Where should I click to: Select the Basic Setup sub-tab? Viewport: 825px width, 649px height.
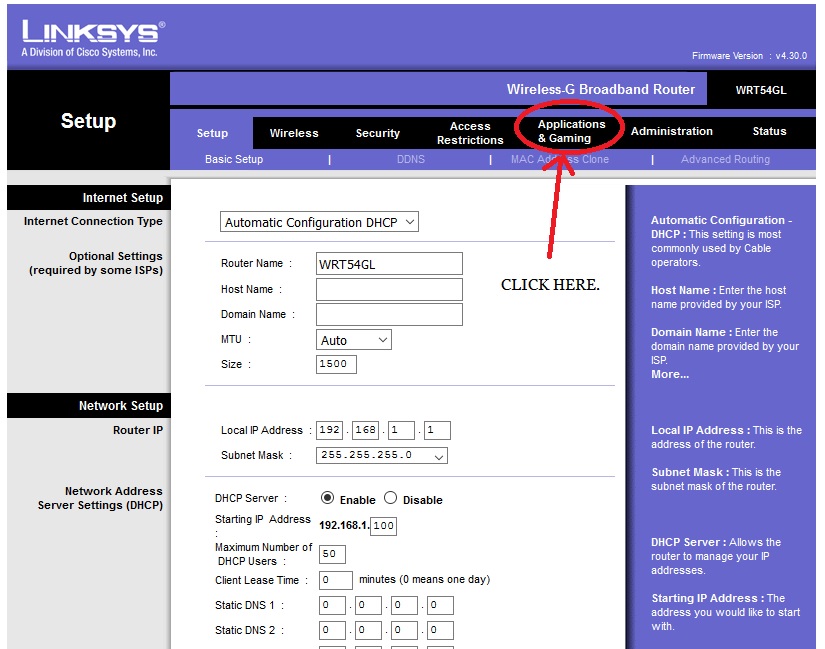[234, 159]
